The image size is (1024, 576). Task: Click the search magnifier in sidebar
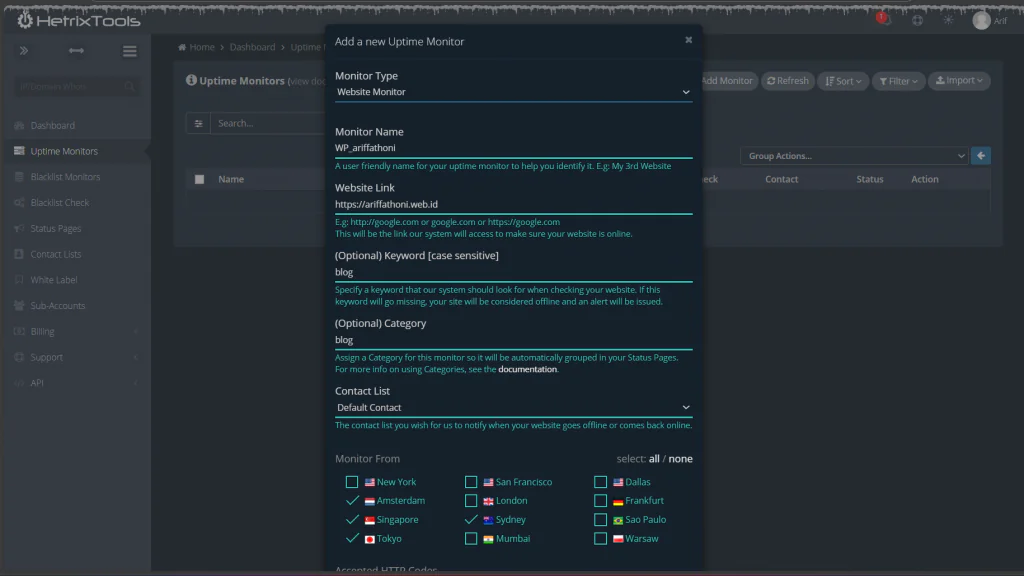(x=129, y=86)
